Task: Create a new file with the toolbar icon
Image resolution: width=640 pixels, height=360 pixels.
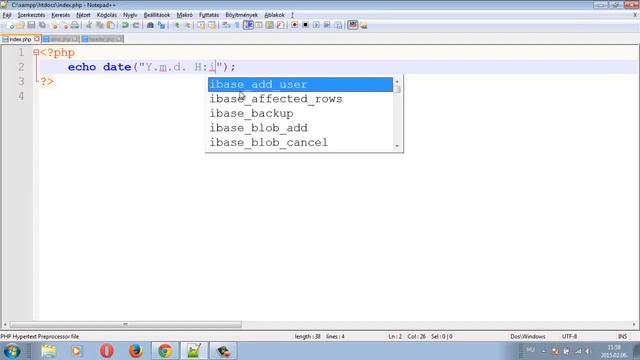Action: tap(11, 25)
